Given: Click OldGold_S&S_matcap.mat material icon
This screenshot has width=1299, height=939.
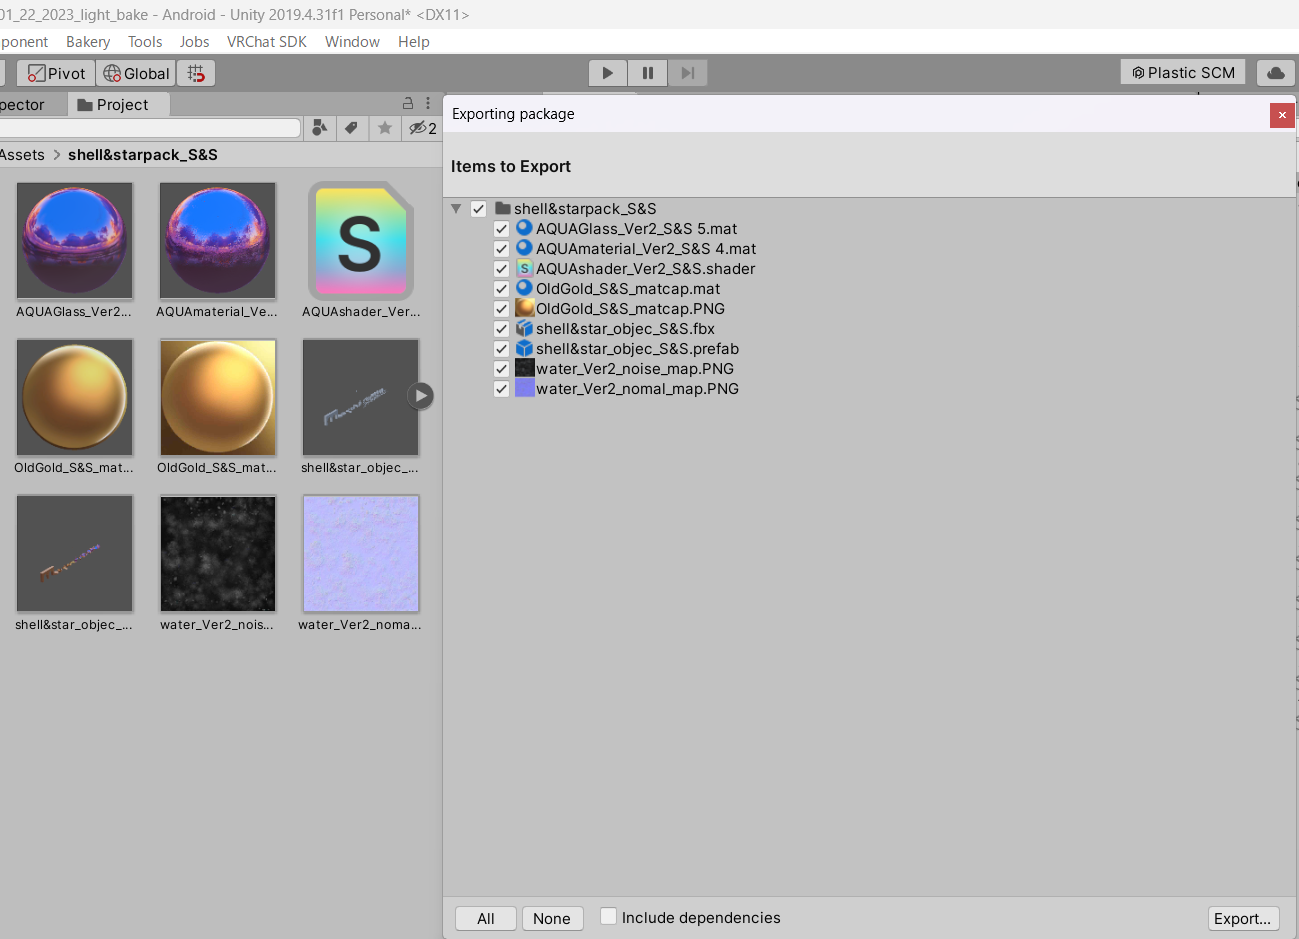Looking at the screenshot, I should [x=524, y=288].
